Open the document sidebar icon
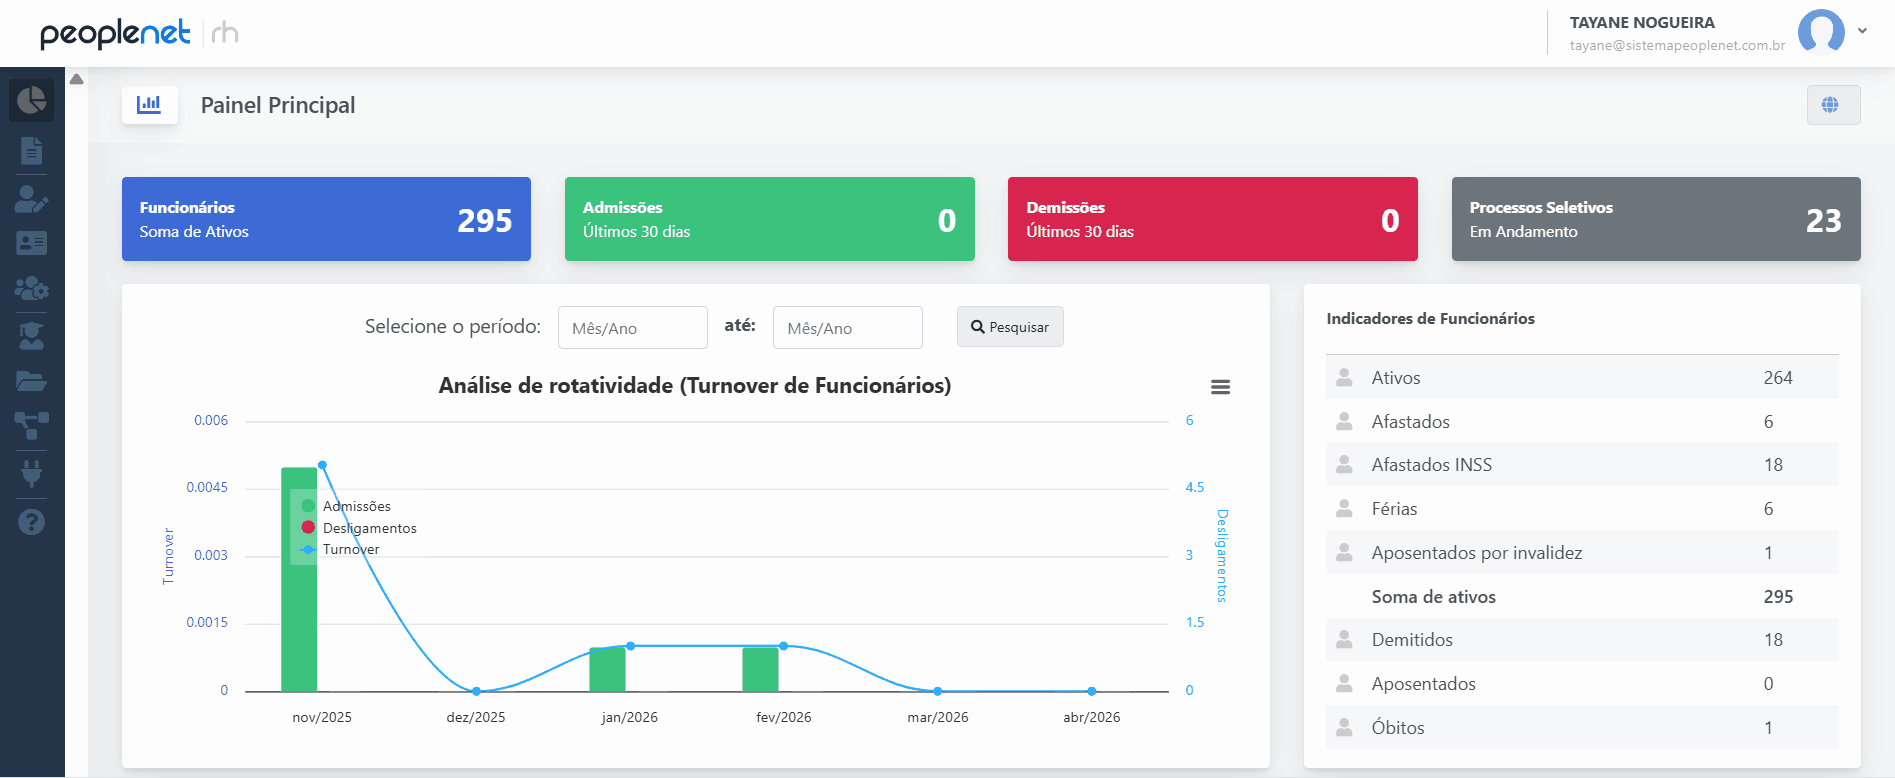 (32, 150)
